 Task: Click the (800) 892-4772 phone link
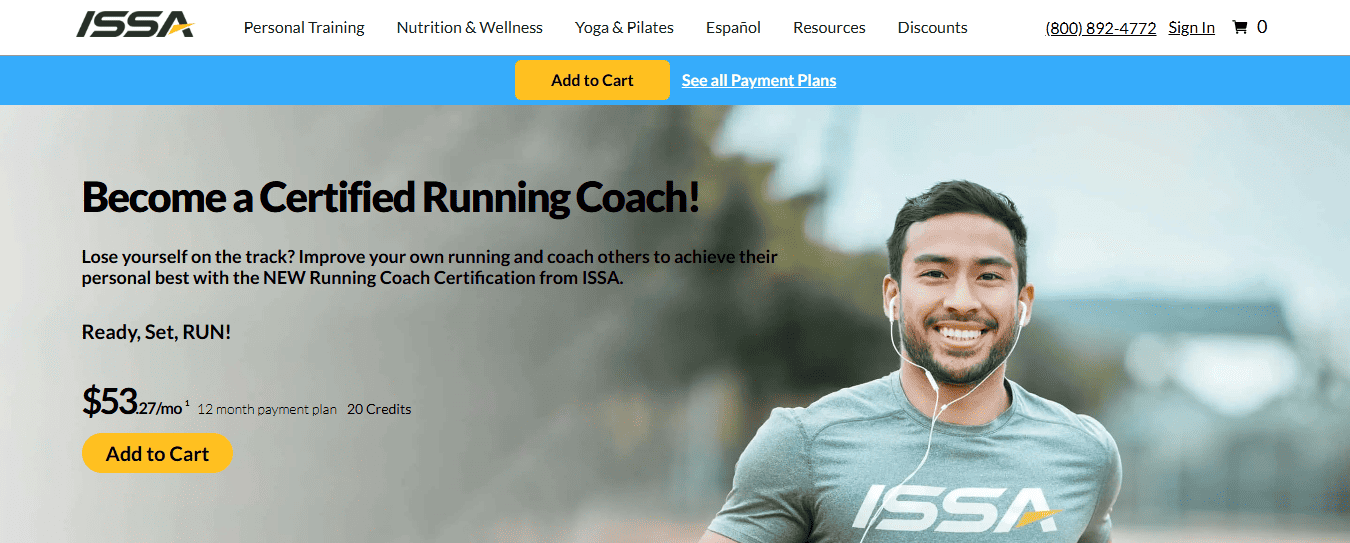1101,28
